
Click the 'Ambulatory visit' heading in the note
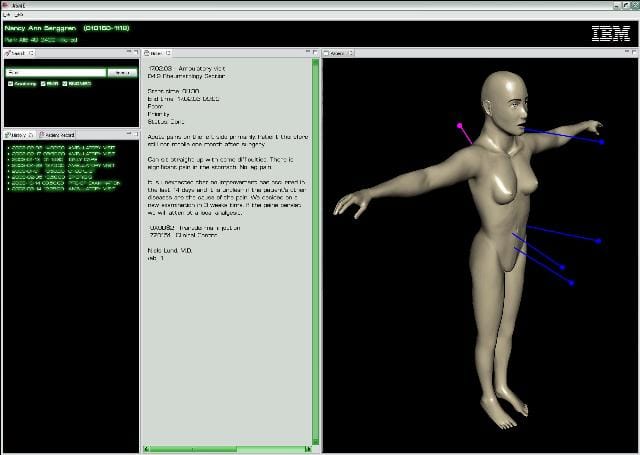[x=202, y=69]
